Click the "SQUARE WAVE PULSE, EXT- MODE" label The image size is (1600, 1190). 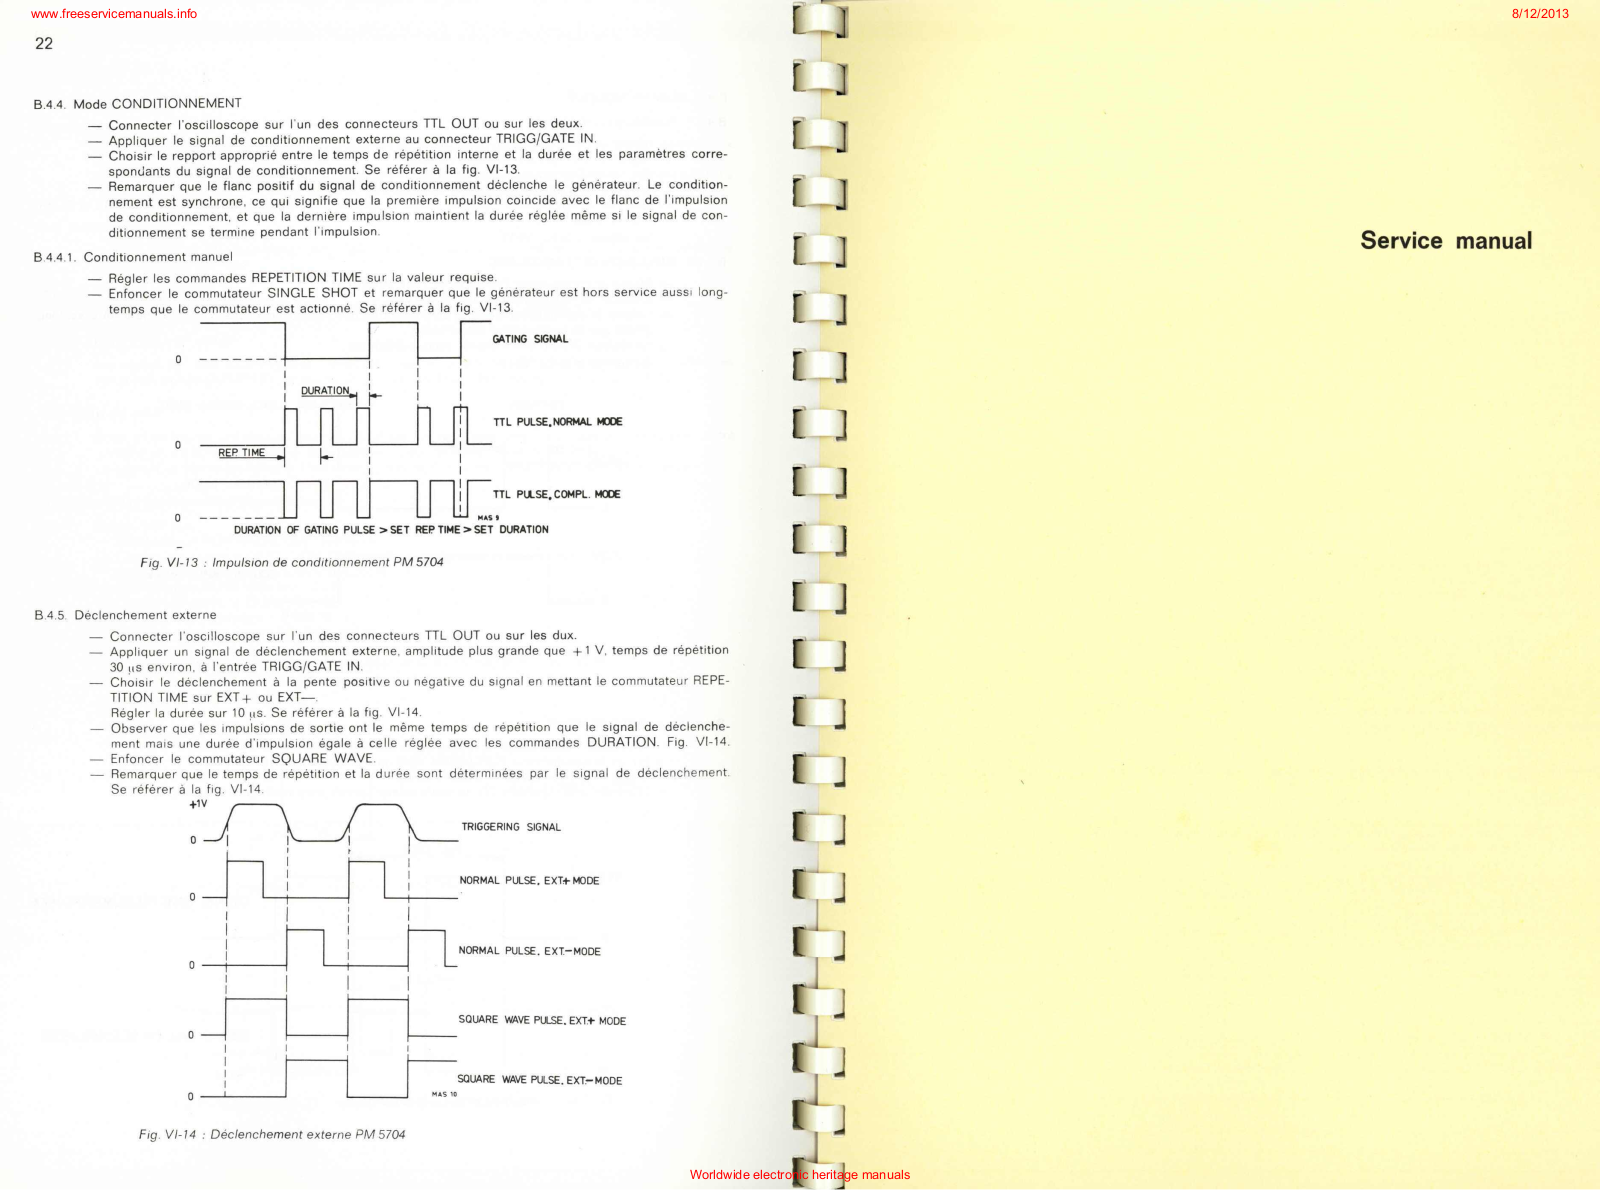pos(540,1080)
